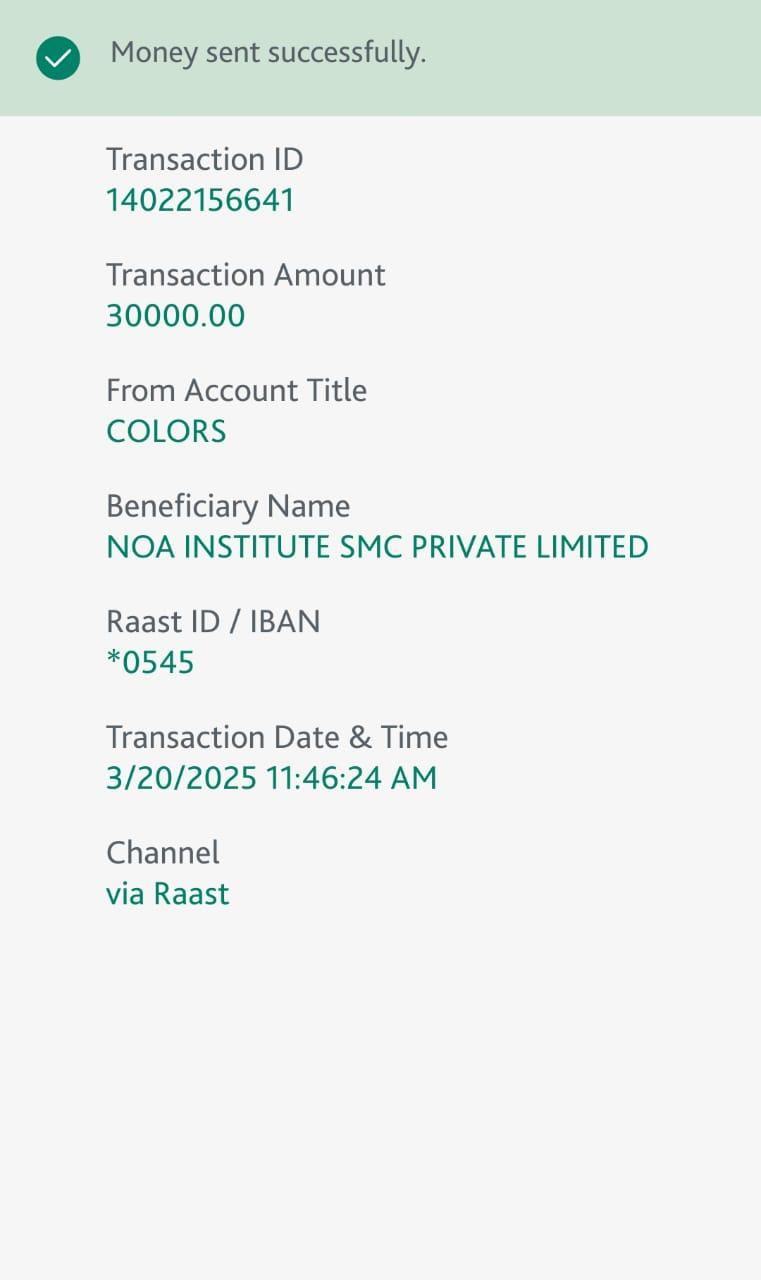Tap the "via Raast" channel value

(x=167, y=894)
